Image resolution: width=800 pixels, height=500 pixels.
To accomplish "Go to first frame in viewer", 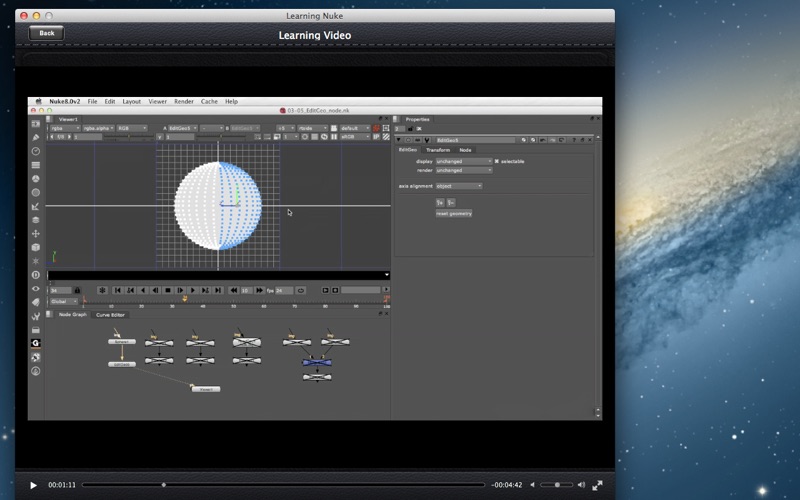I will [118, 290].
